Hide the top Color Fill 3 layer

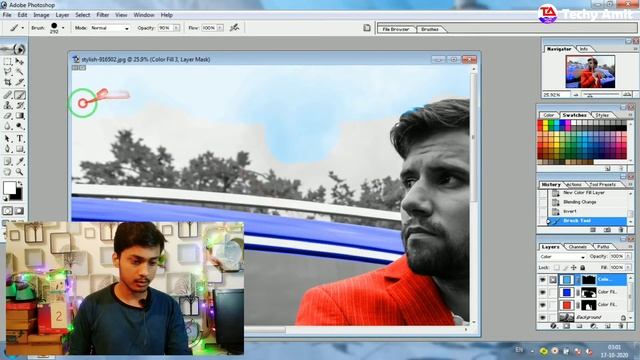[542, 280]
